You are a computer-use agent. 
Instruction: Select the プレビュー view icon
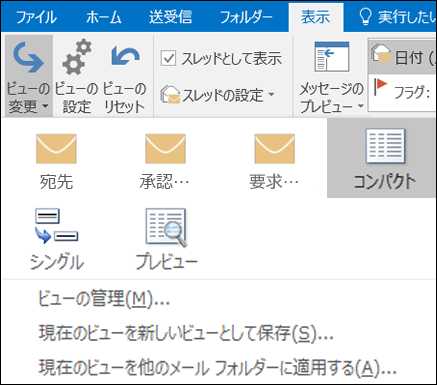click(166, 227)
